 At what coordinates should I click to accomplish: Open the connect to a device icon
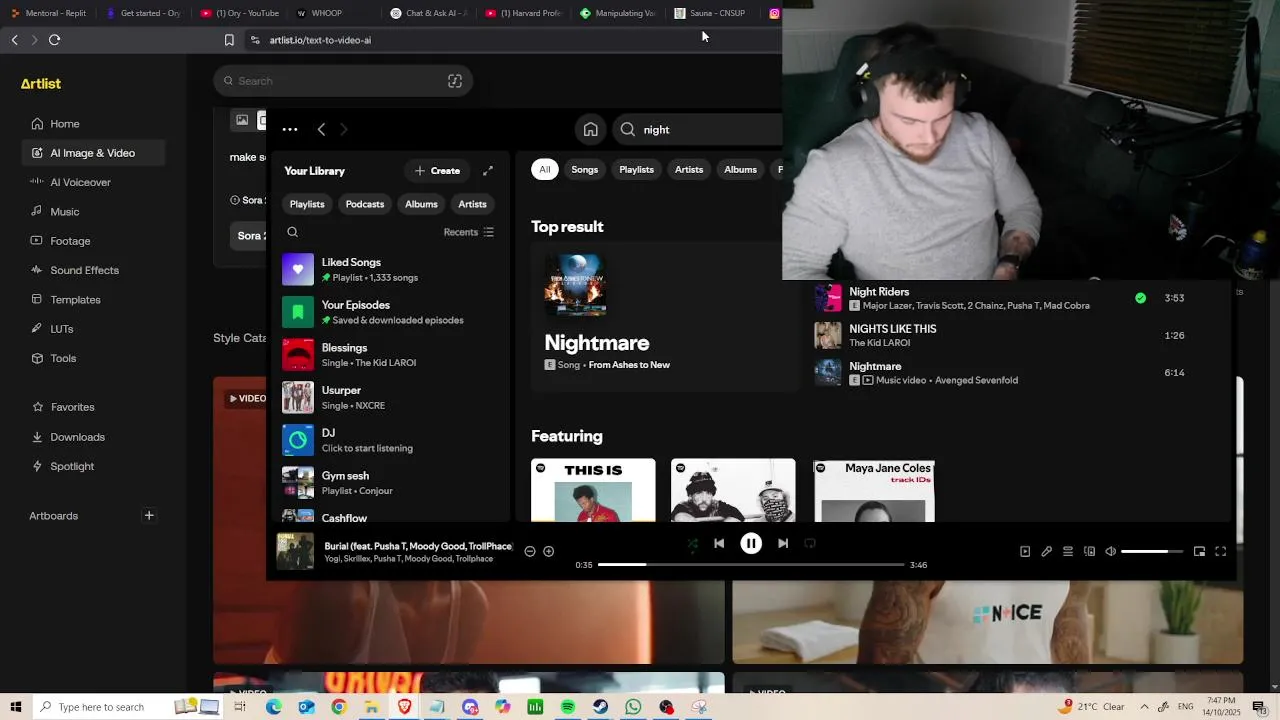click(x=1089, y=551)
